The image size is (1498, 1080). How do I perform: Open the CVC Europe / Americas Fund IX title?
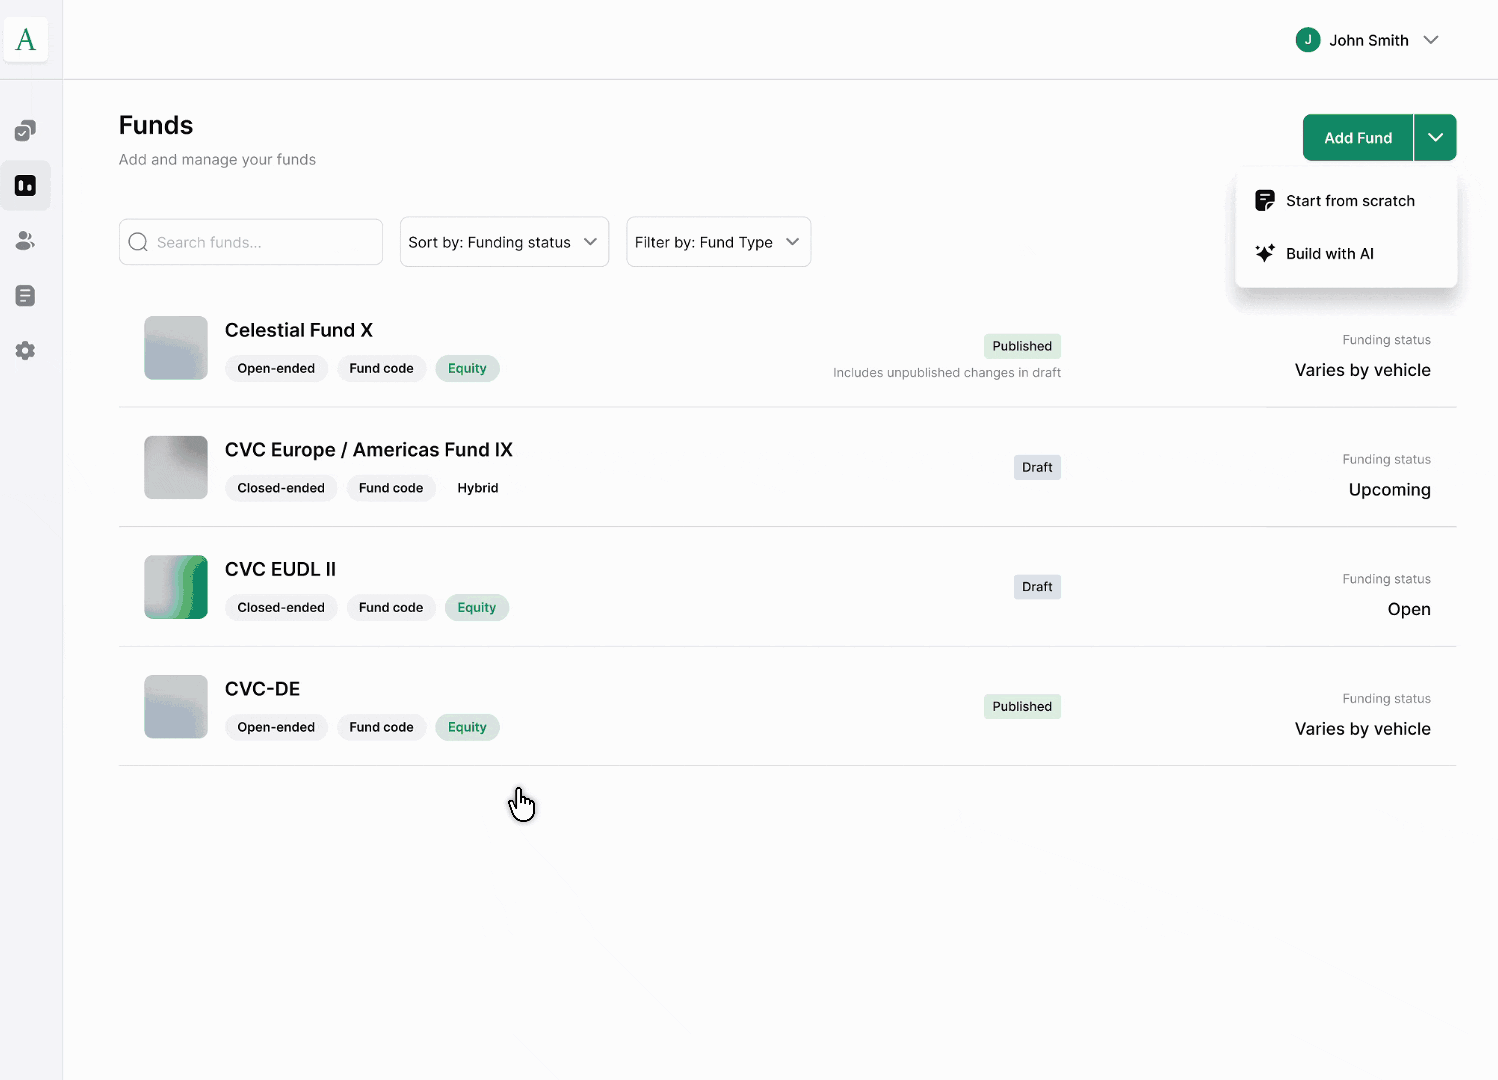pos(369,450)
